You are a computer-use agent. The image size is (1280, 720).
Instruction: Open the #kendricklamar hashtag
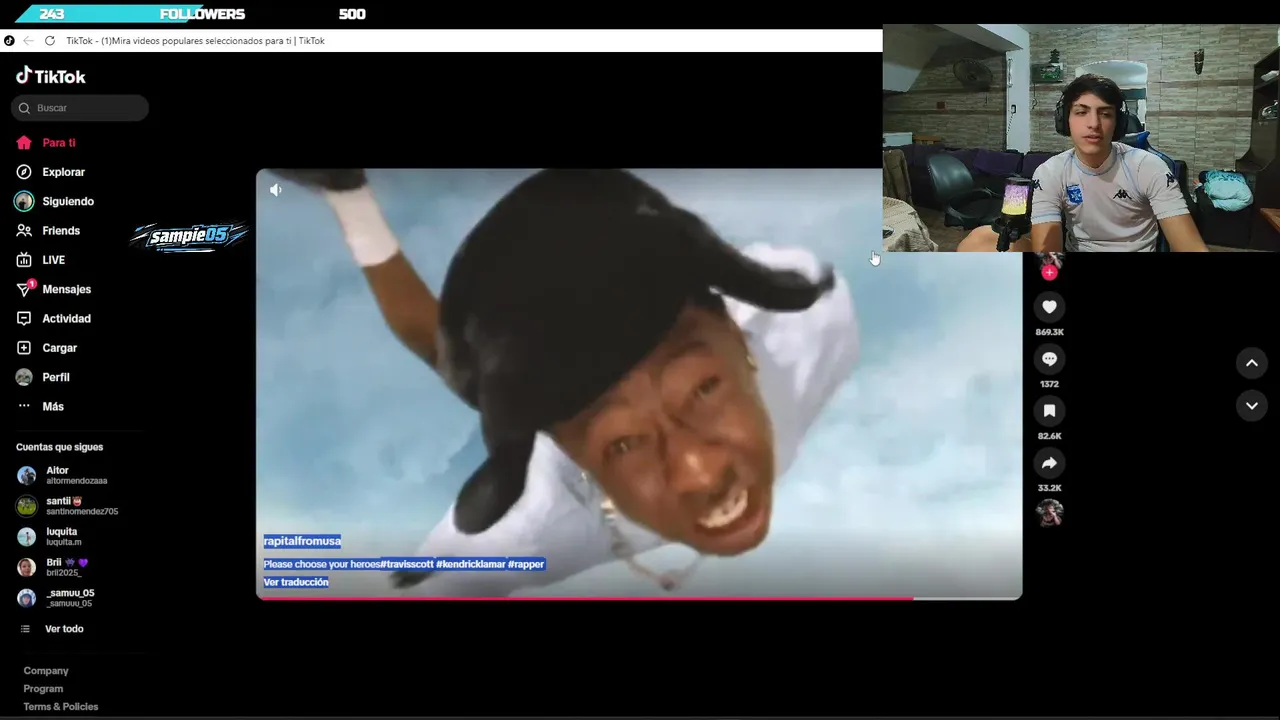pyautogui.click(x=471, y=564)
